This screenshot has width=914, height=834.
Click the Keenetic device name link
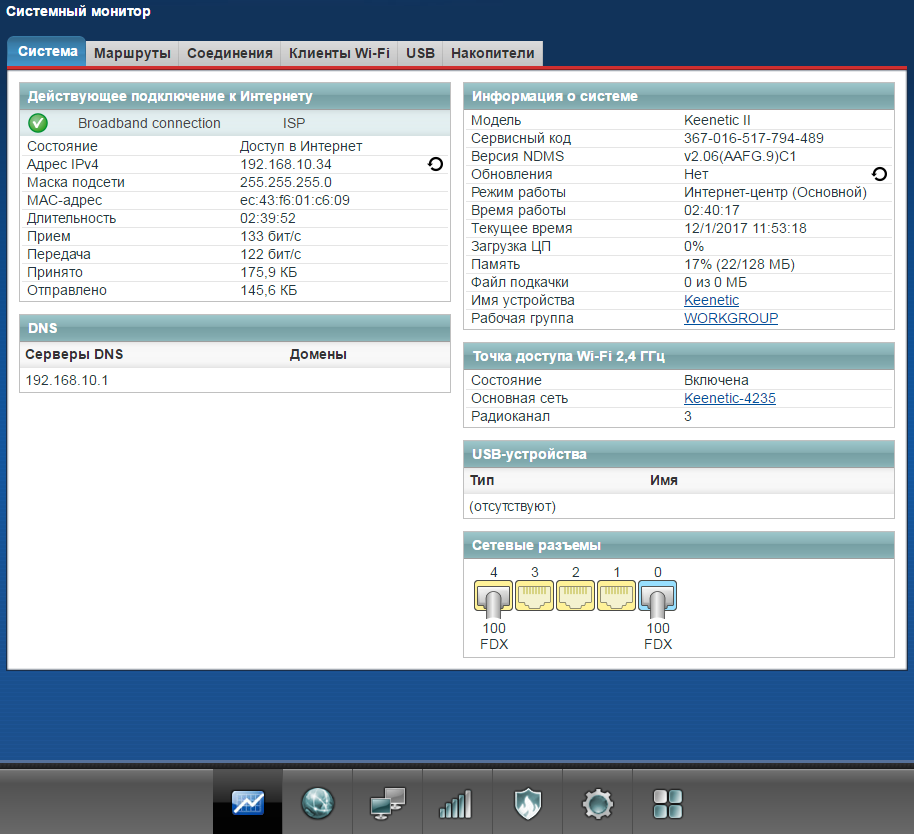pos(711,300)
